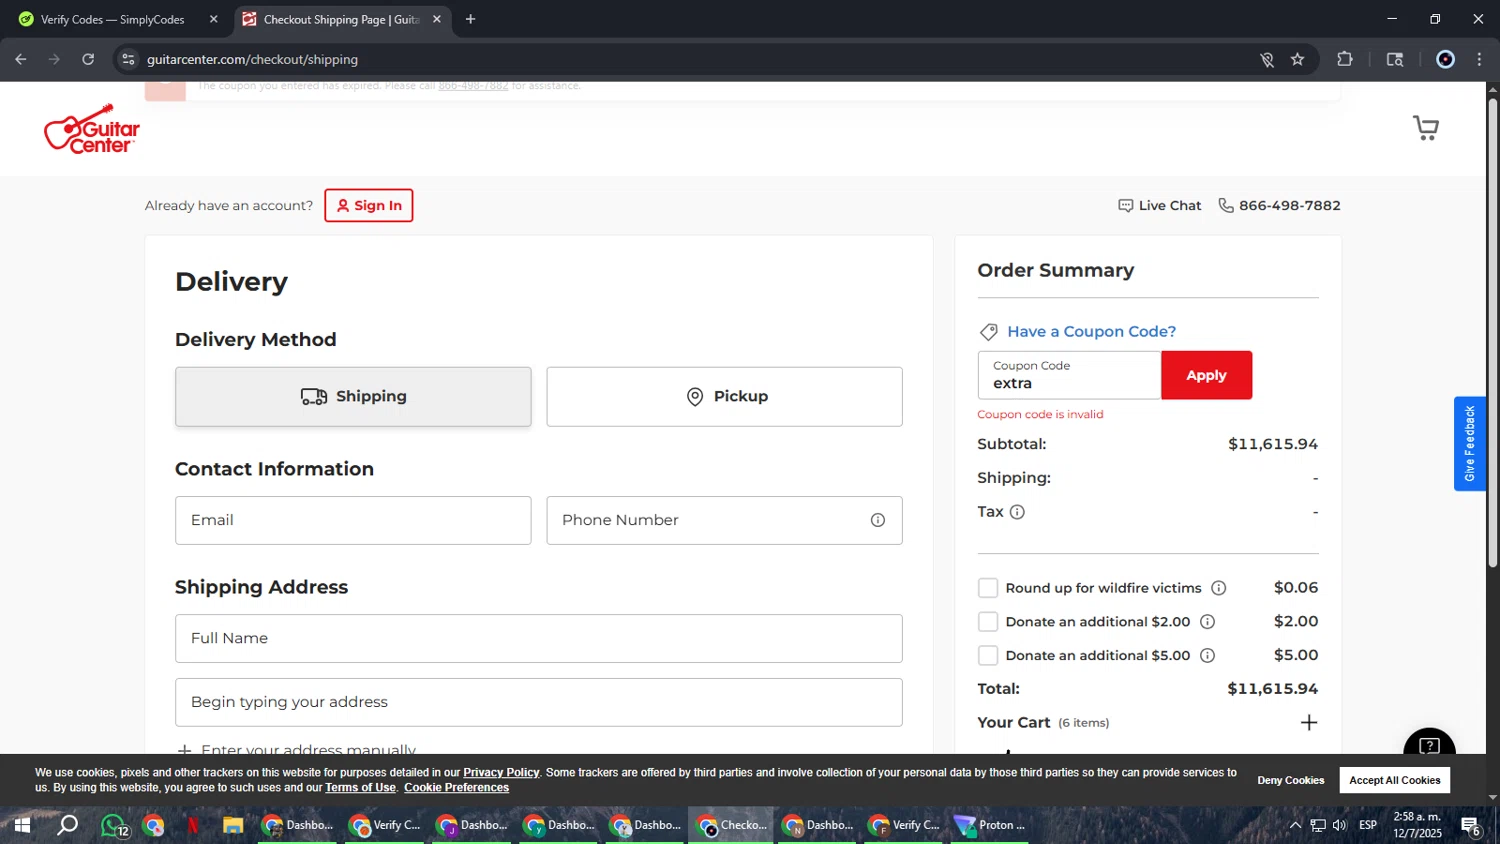Click the Privacy Policy link
This screenshot has height=844, width=1500.
(501, 773)
